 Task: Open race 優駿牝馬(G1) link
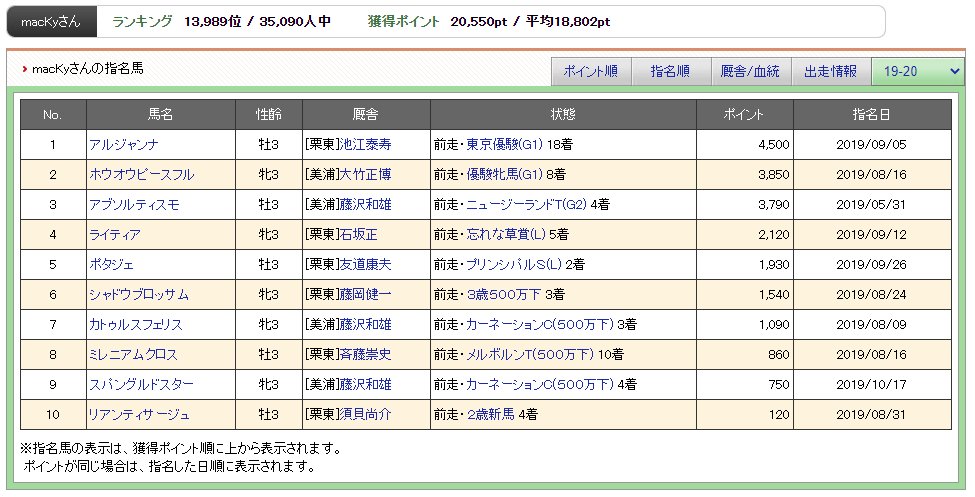[505, 175]
